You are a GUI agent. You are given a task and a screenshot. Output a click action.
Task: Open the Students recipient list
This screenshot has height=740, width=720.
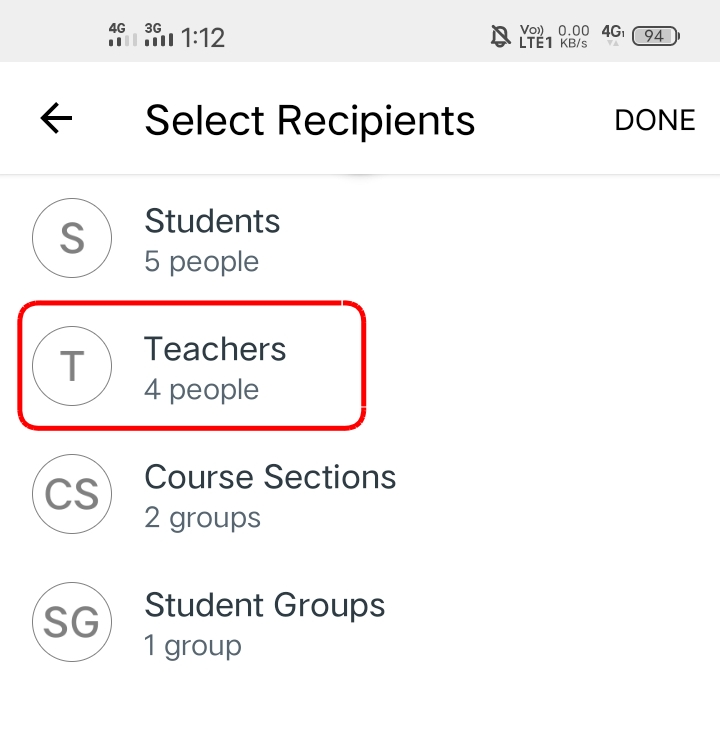point(212,221)
